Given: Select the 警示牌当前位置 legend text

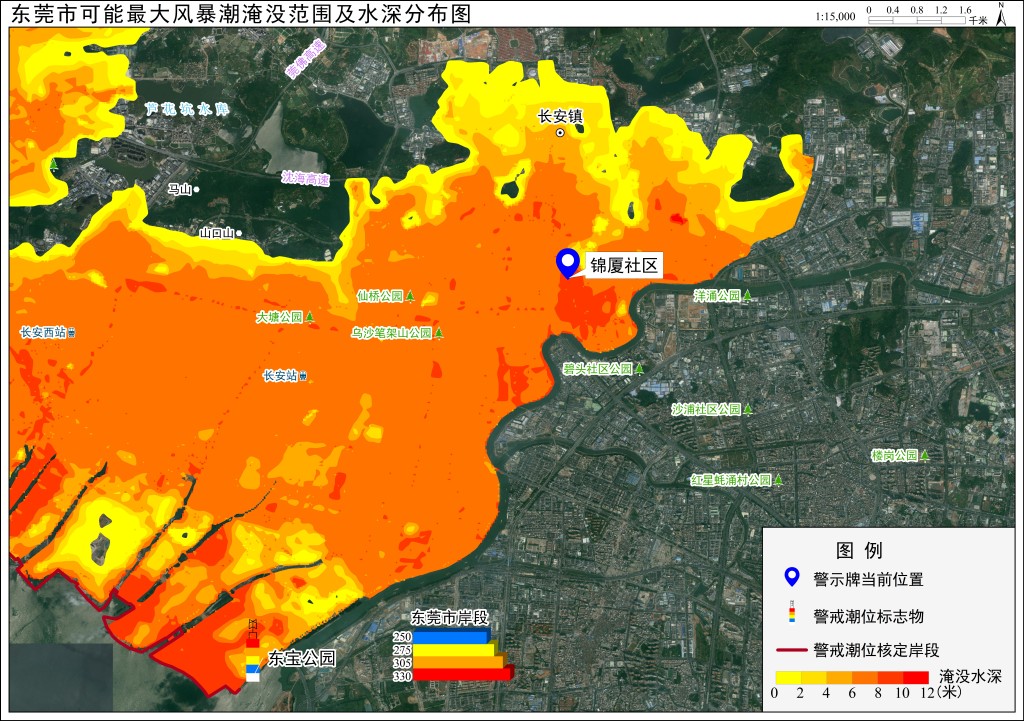Looking at the screenshot, I should click(x=868, y=579).
